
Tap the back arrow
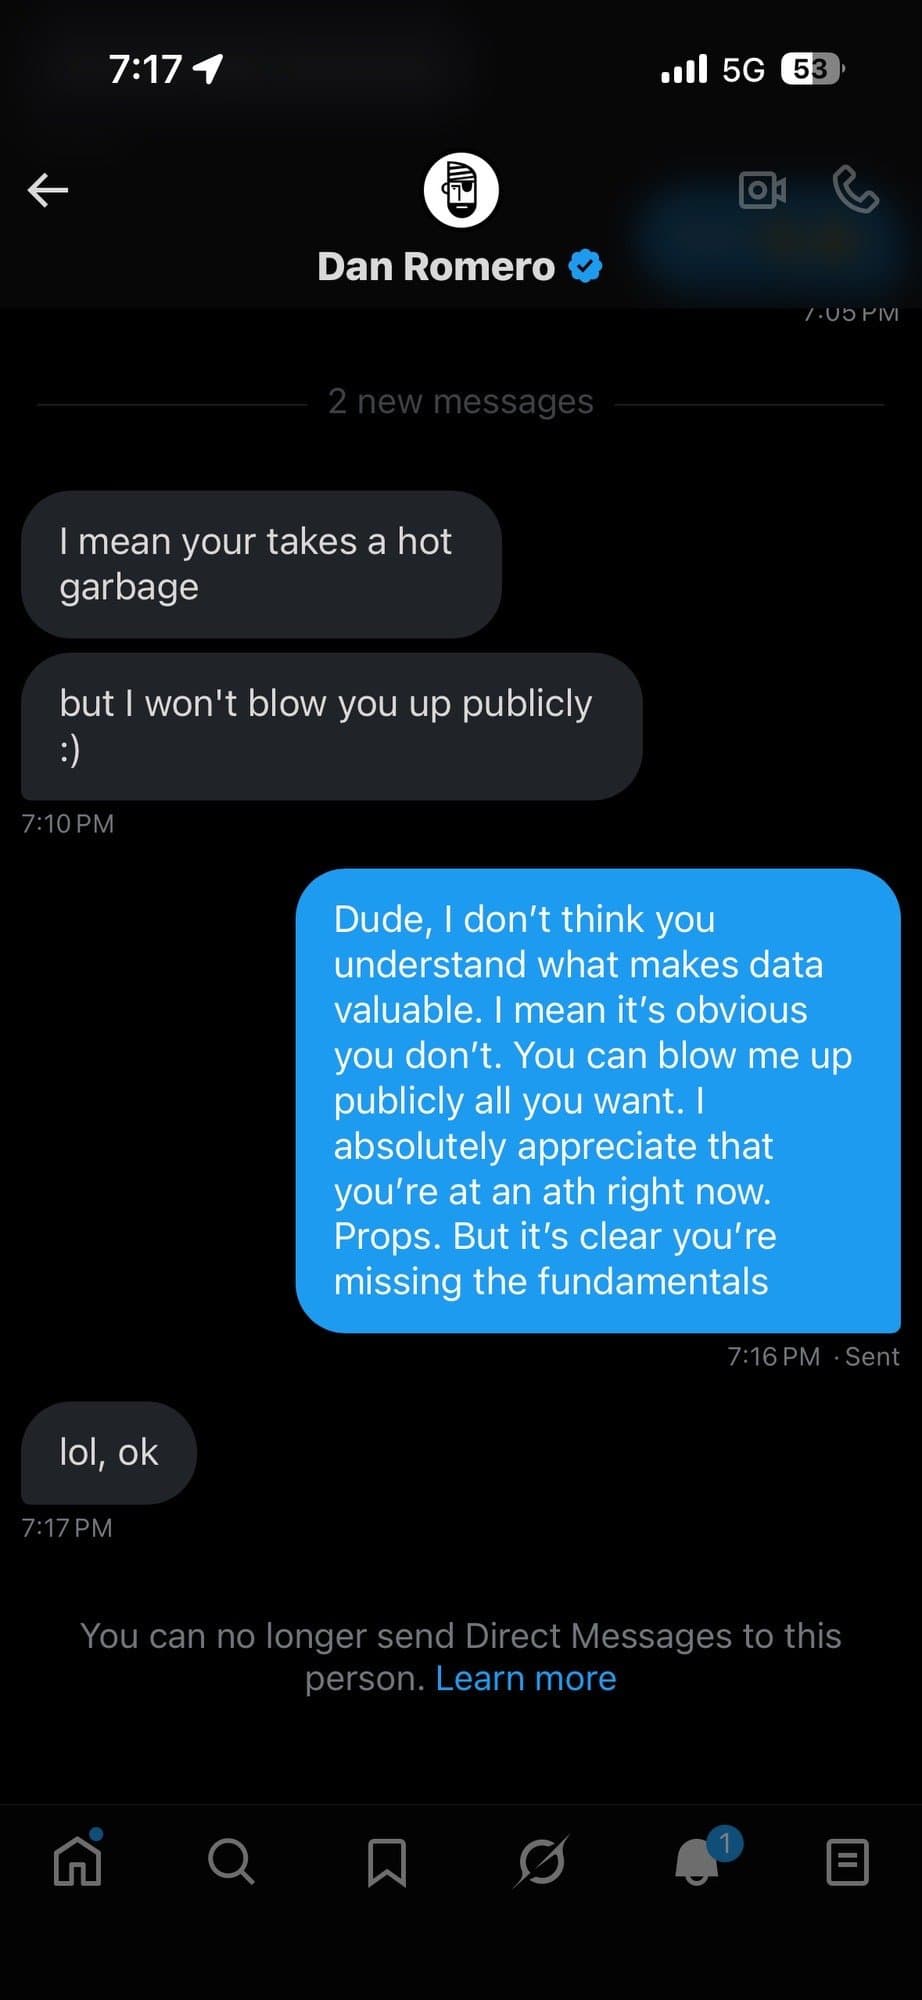pos(48,189)
